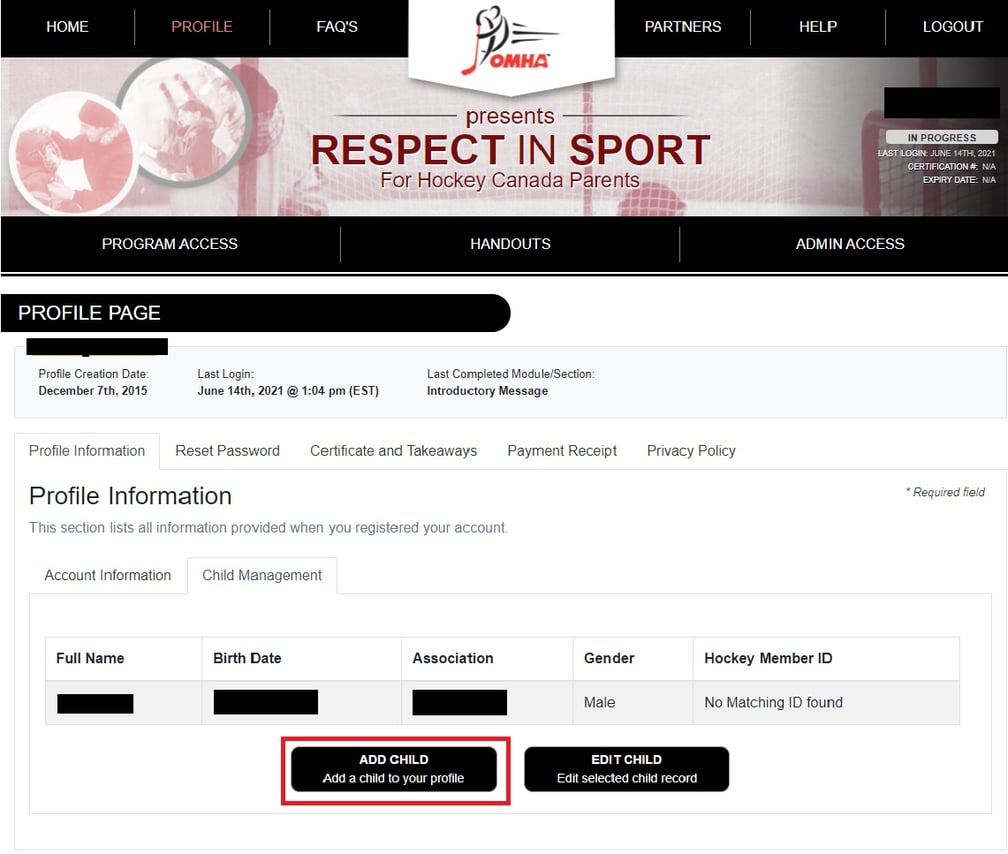The height and width of the screenshot is (854, 1008).
Task: Open the Certificate and Takeaways tab
Action: [393, 451]
